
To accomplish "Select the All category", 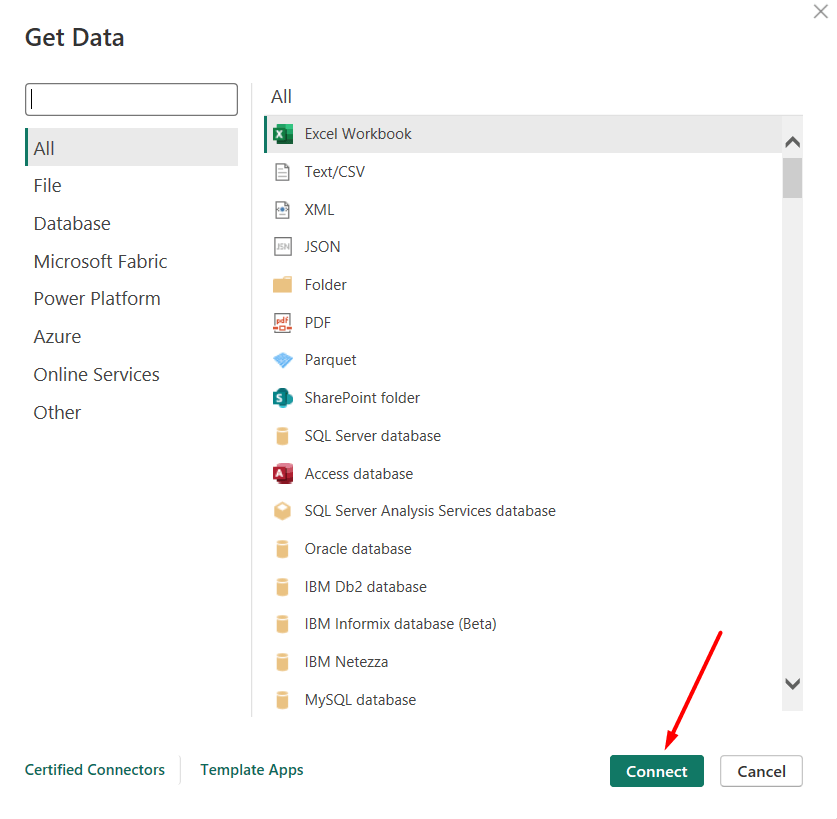I will pos(131,147).
